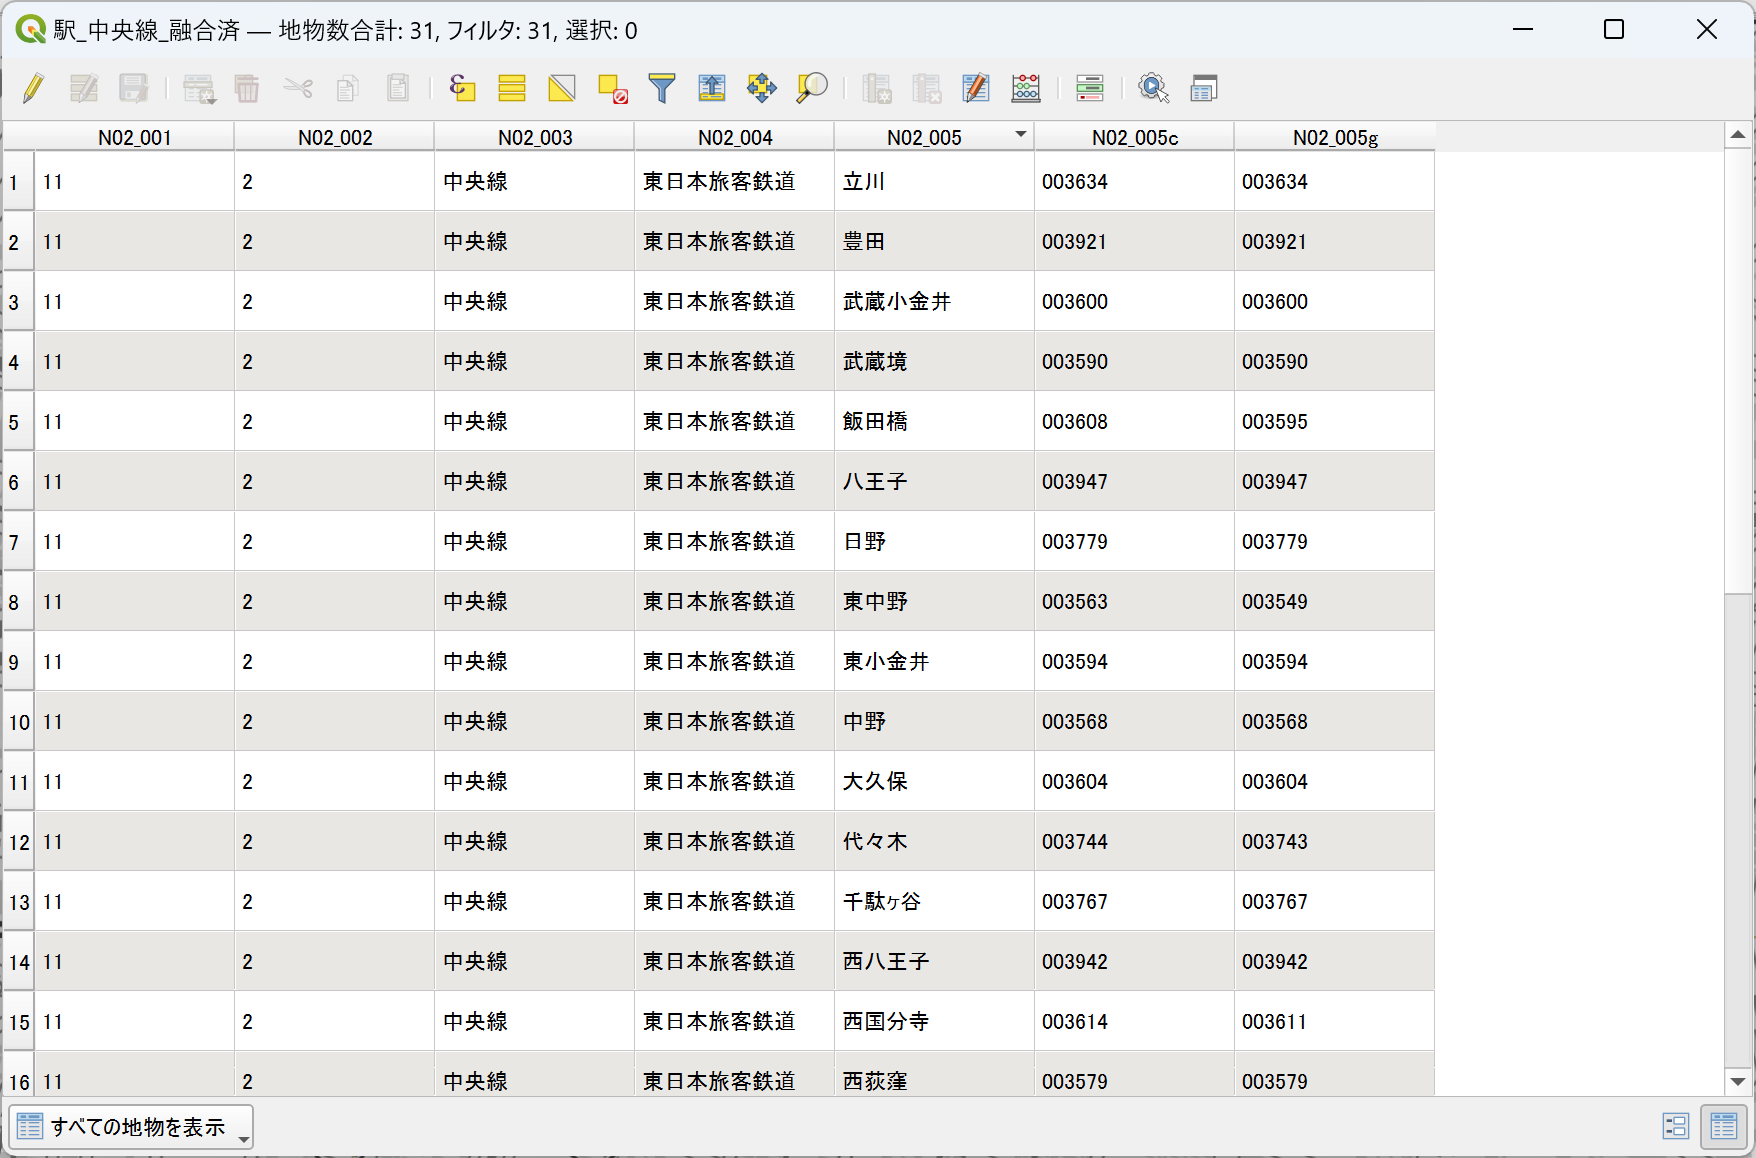Click the N02_002 column header
The height and width of the screenshot is (1158, 1756).
coord(334,137)
